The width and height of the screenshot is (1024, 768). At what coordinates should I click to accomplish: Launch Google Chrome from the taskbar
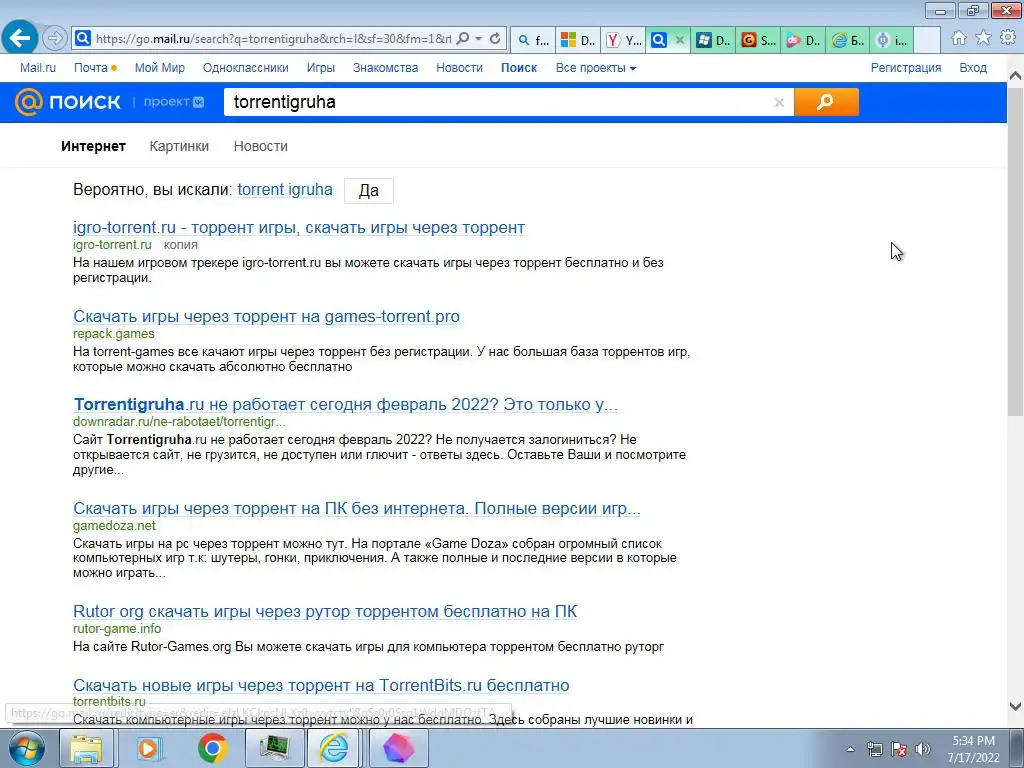[212, 748]
